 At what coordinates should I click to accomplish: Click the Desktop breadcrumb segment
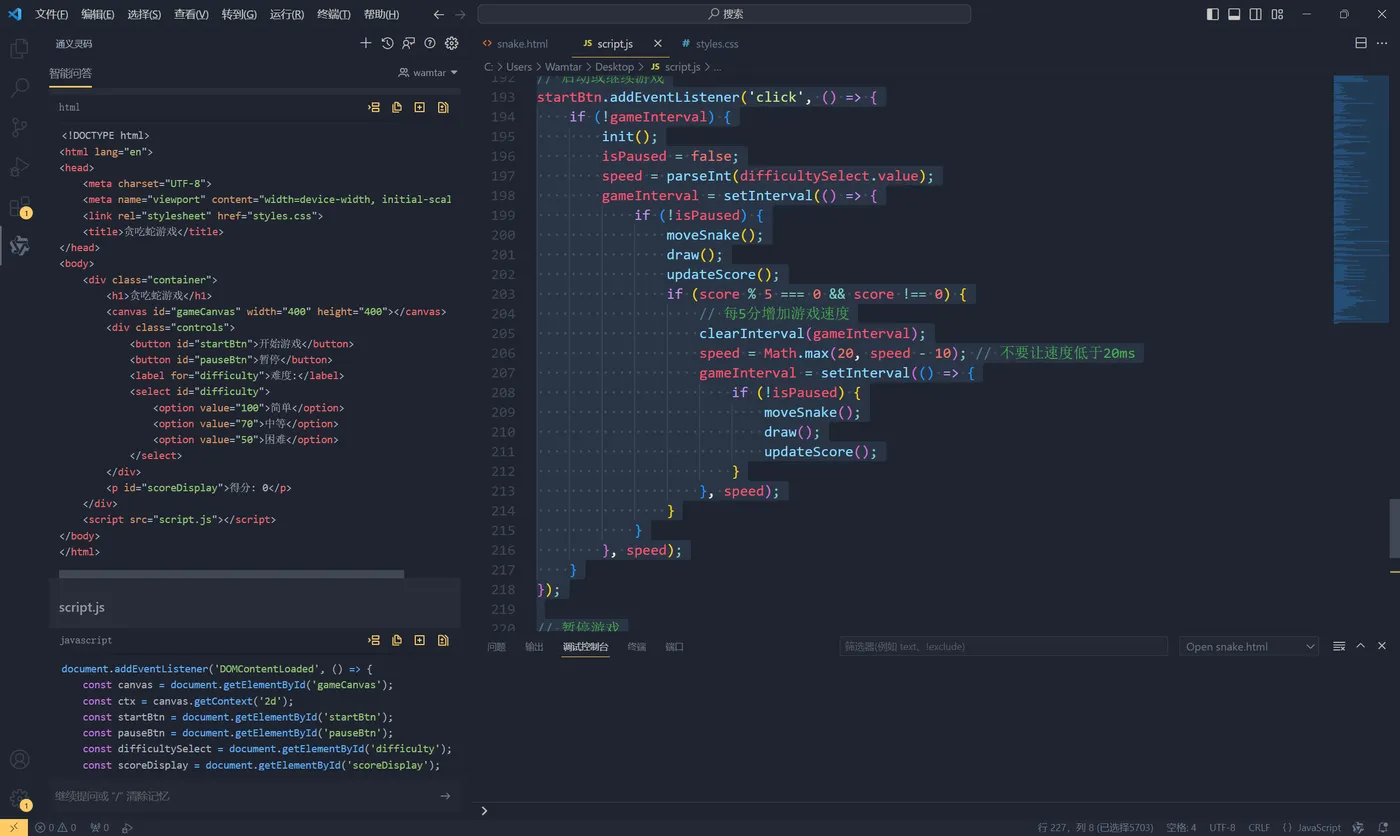pyautogui.click(x=614, y=67)
